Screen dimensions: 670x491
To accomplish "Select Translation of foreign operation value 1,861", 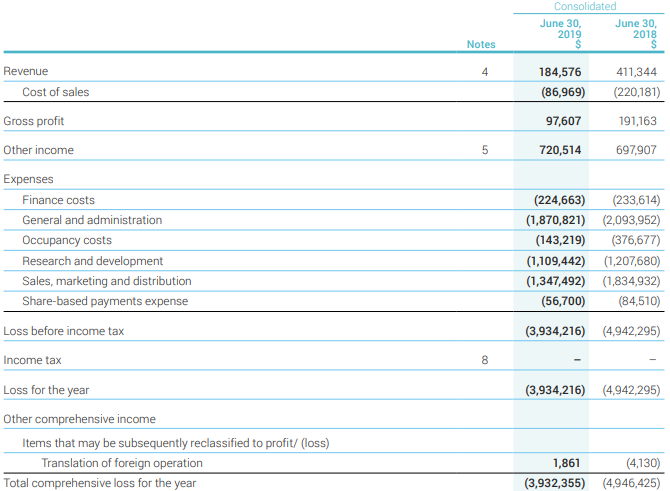I will point(568,463).
